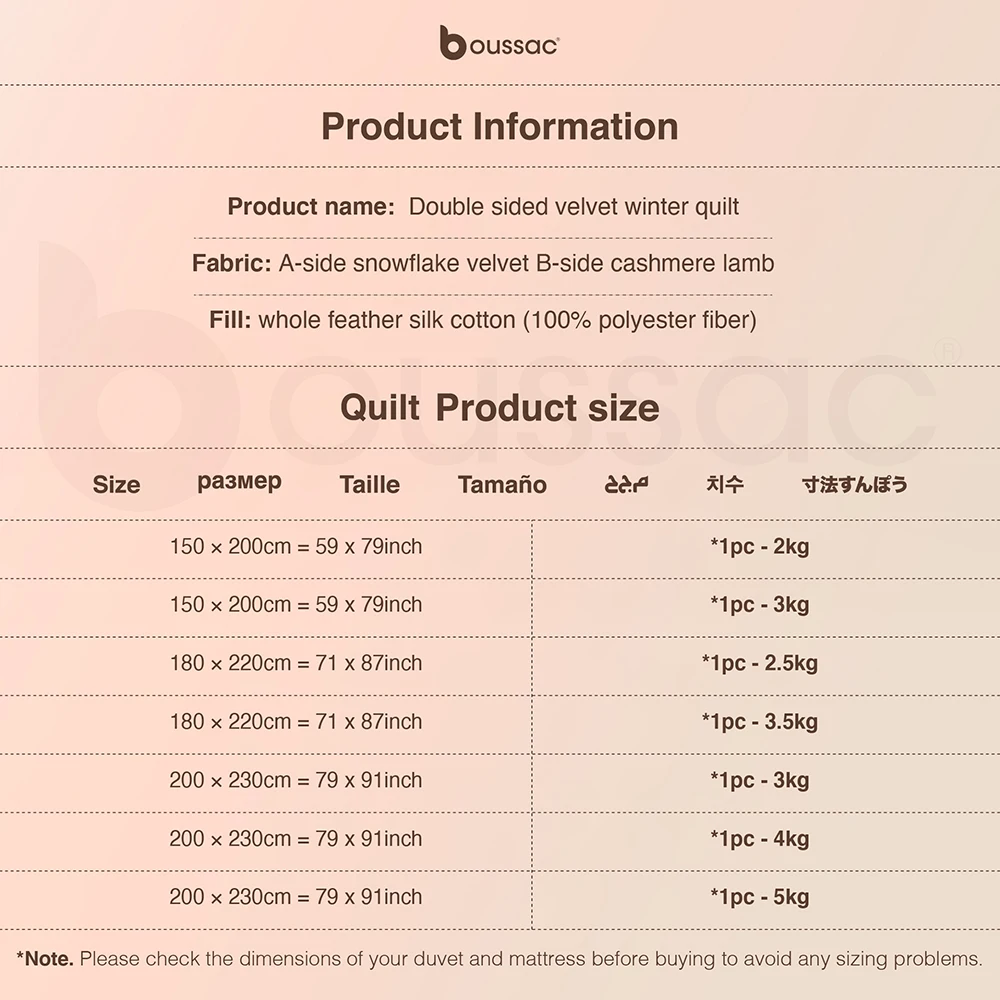Click the Fill label text
1000x1000 pixels.
point(231,321)
